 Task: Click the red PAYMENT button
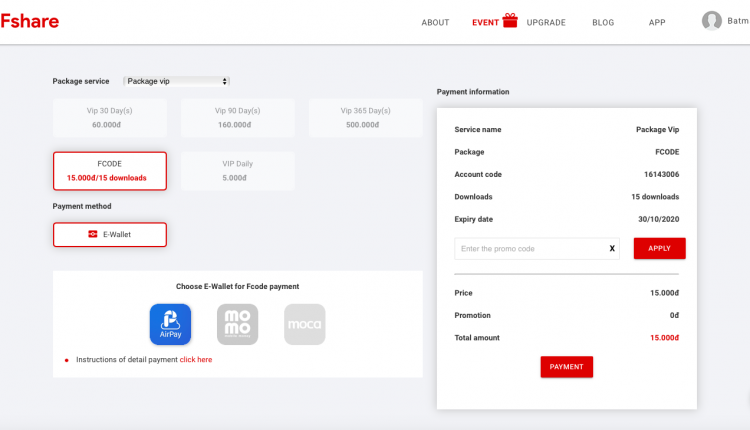(x=567, y=367)
